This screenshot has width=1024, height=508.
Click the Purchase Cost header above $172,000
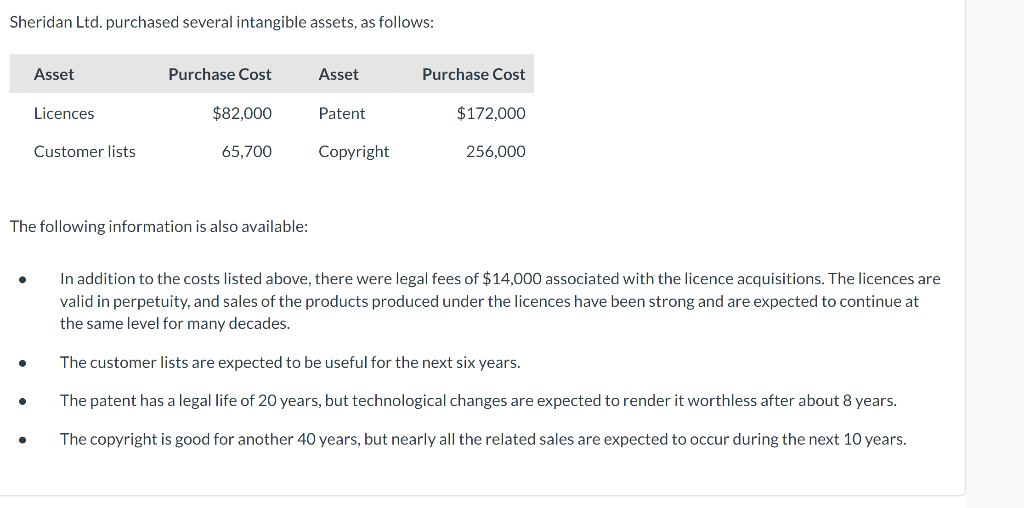[473, 74]
